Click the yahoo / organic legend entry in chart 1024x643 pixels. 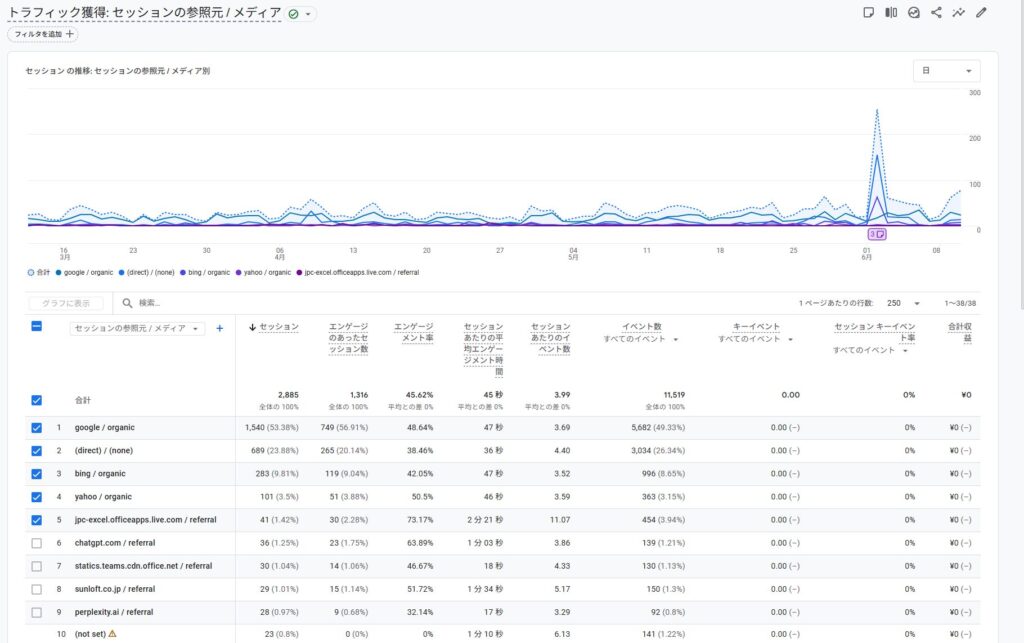click(x=263, y=273)
